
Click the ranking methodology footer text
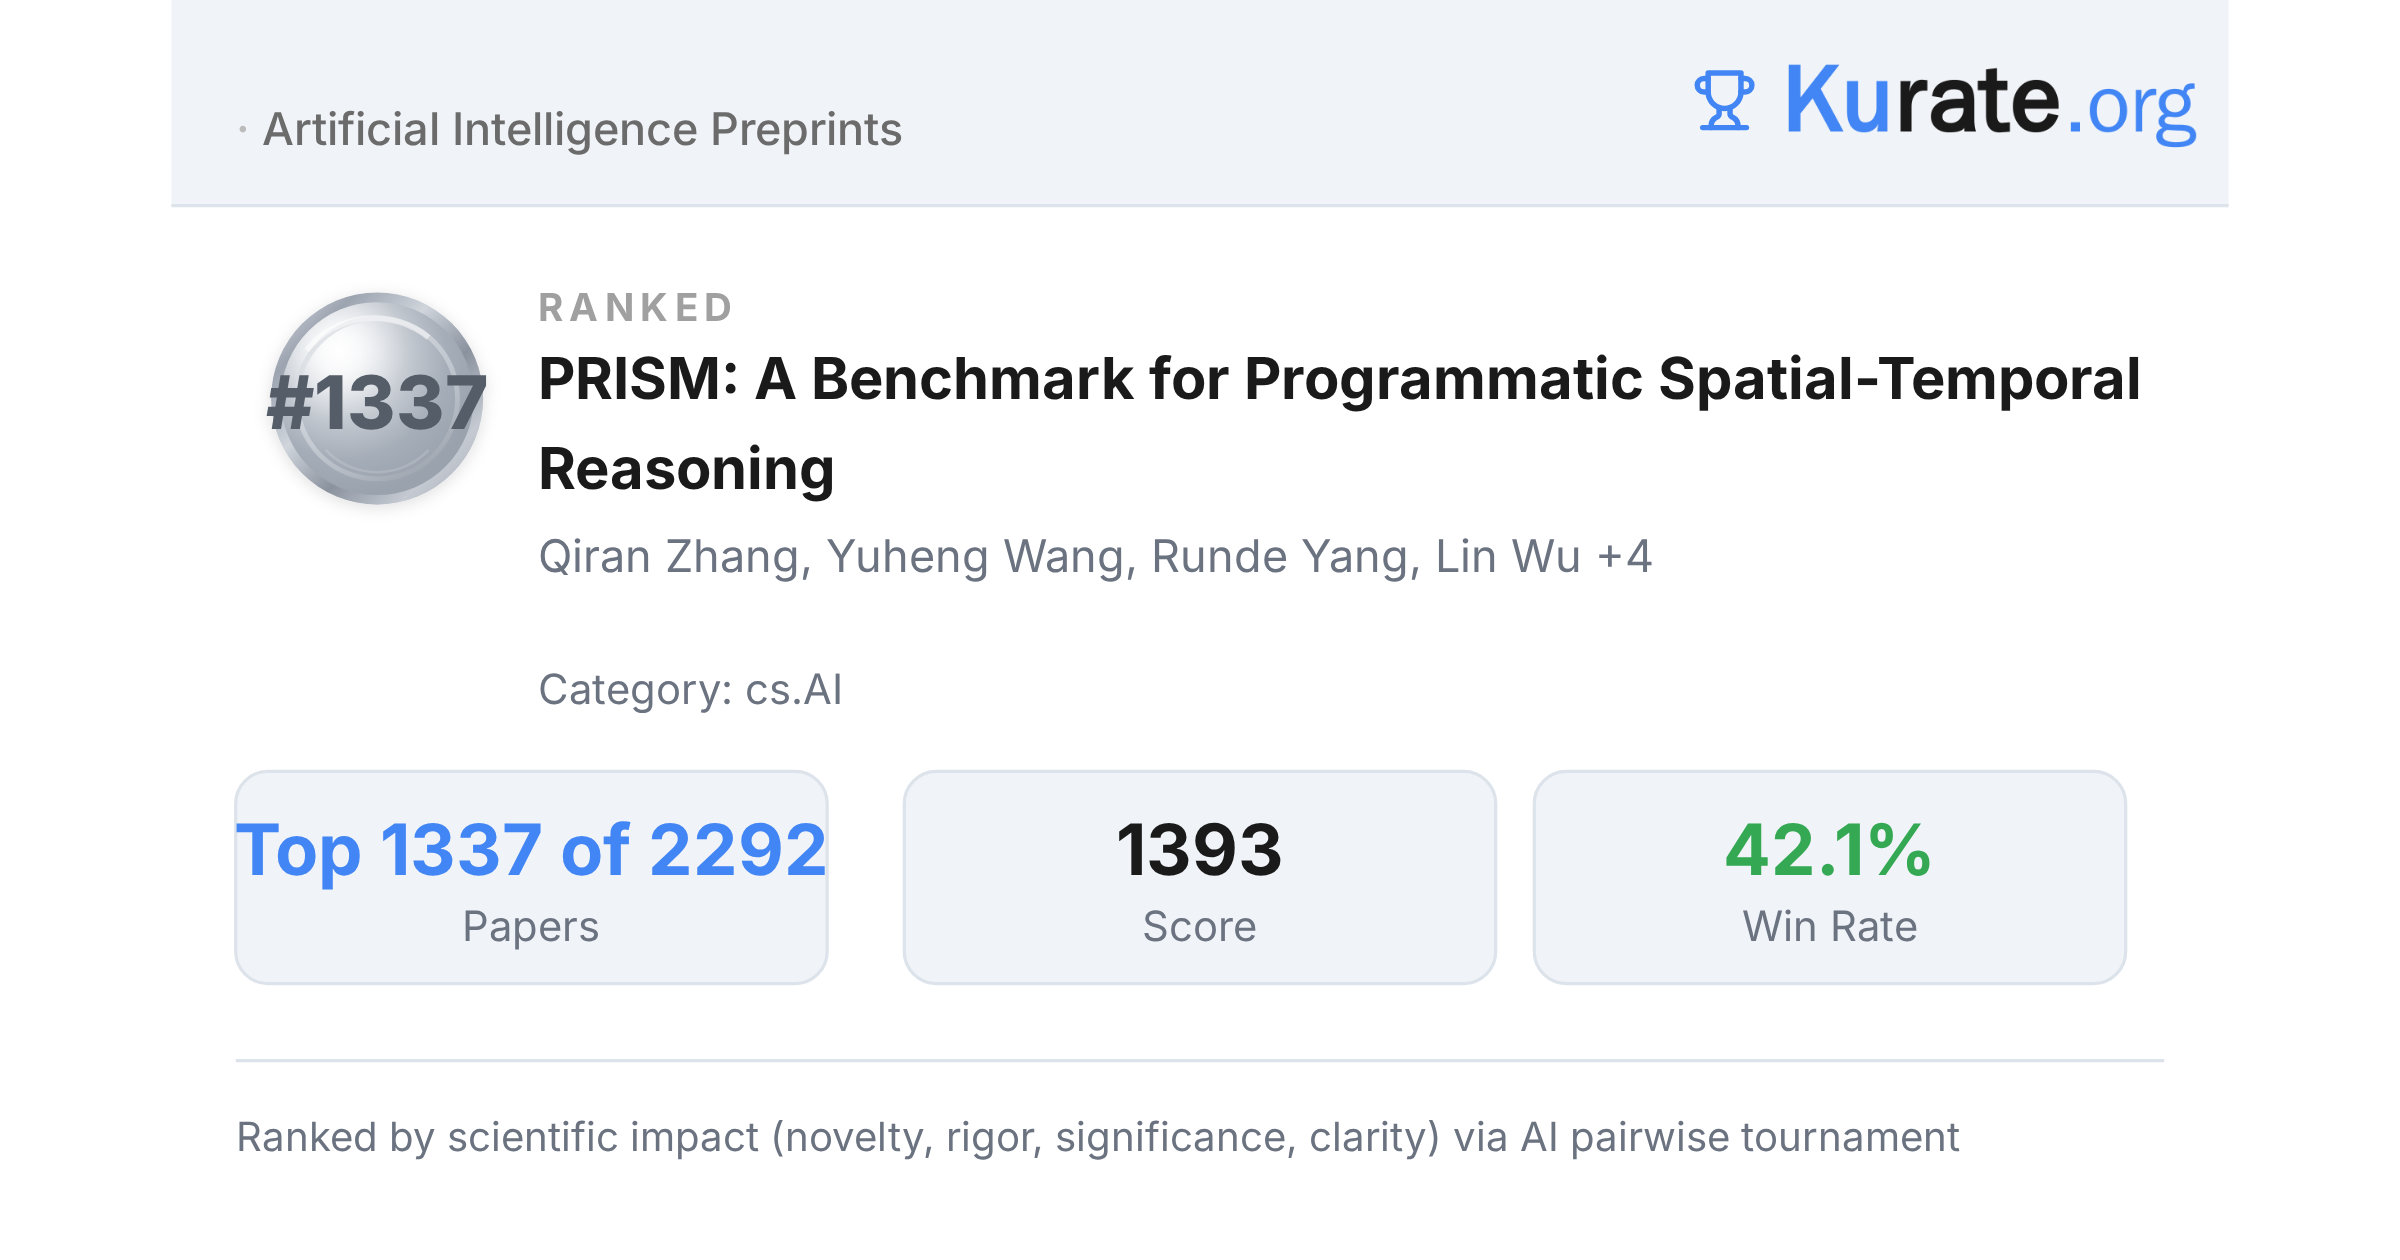(x=1097, y=1138)
